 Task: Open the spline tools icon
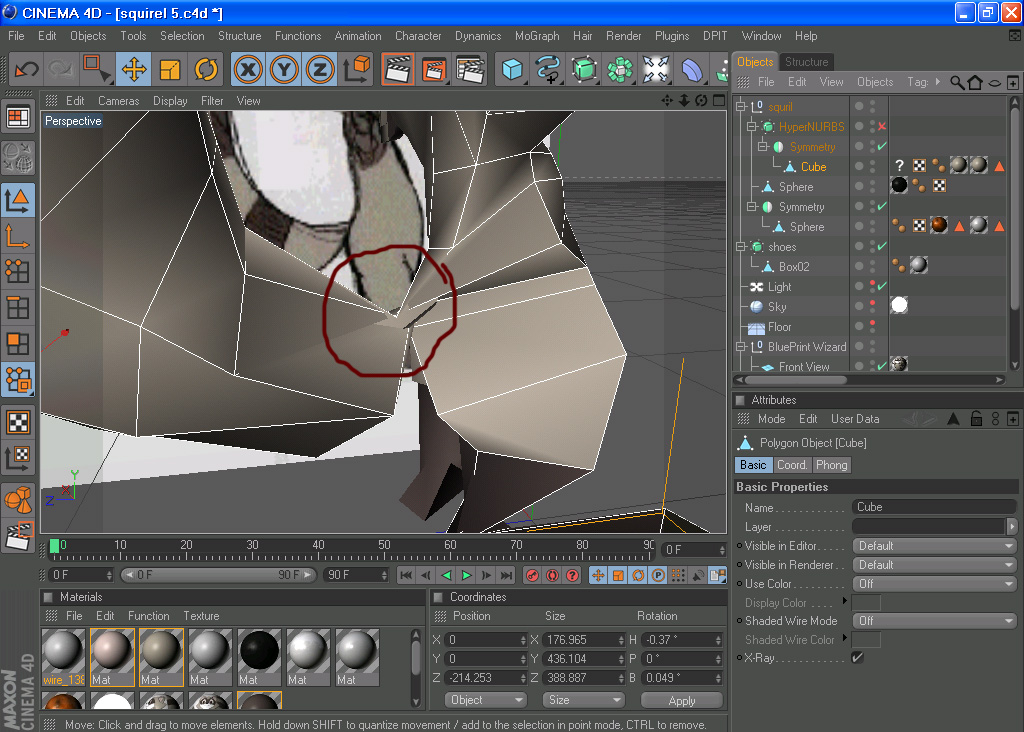548,69
